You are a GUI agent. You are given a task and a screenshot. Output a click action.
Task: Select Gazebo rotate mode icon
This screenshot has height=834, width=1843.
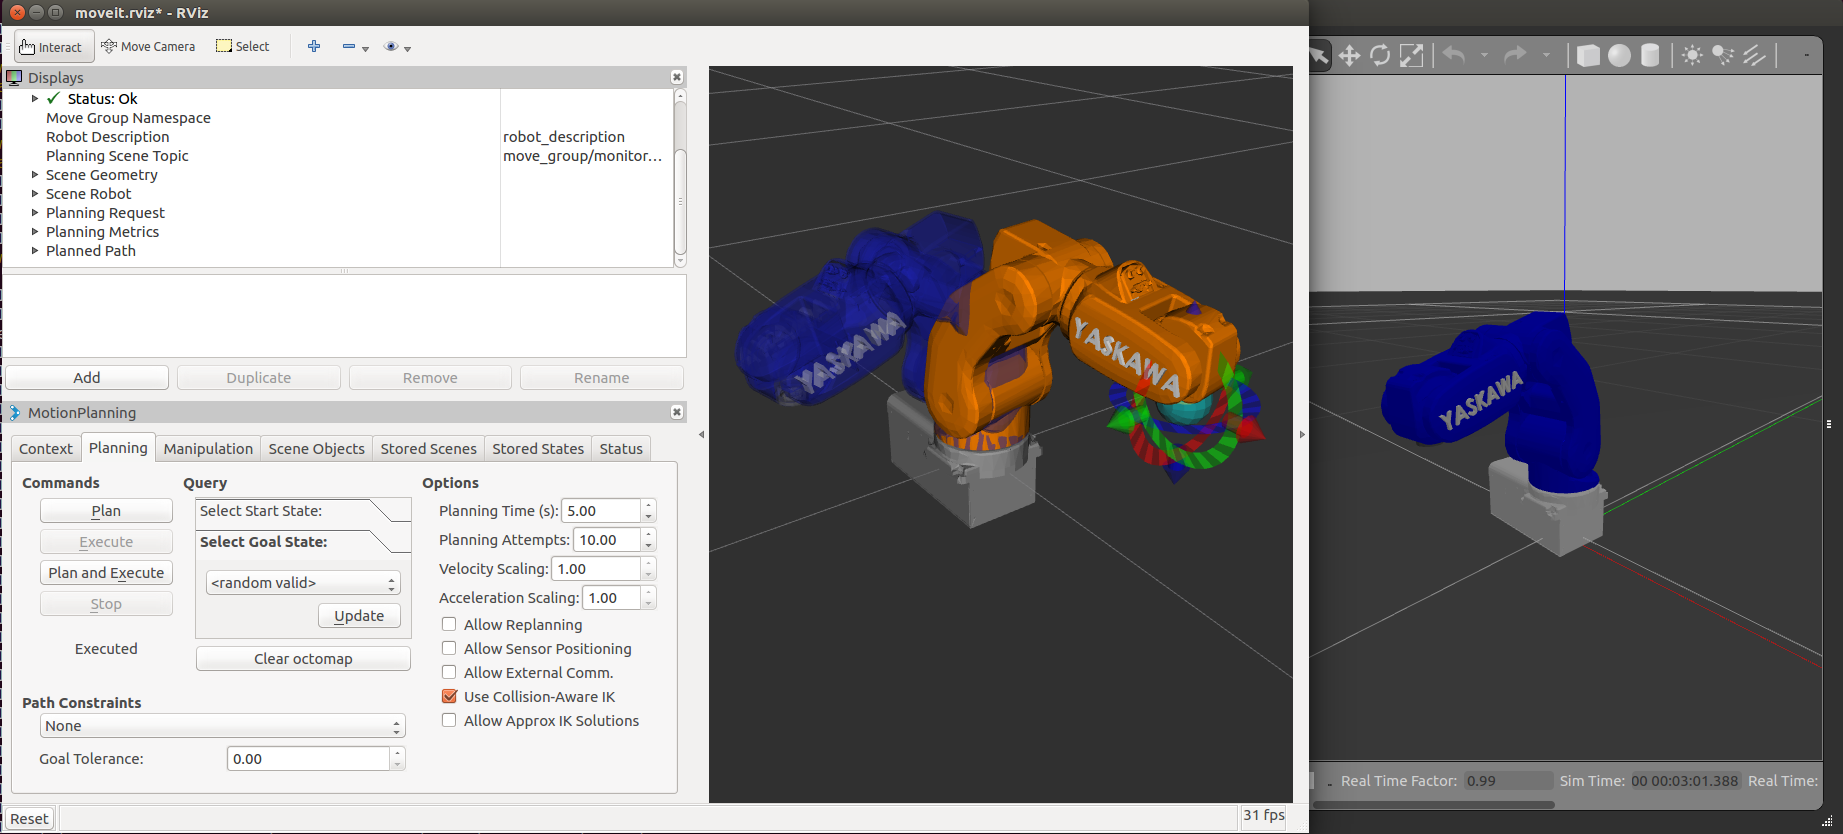[1380, 55]
